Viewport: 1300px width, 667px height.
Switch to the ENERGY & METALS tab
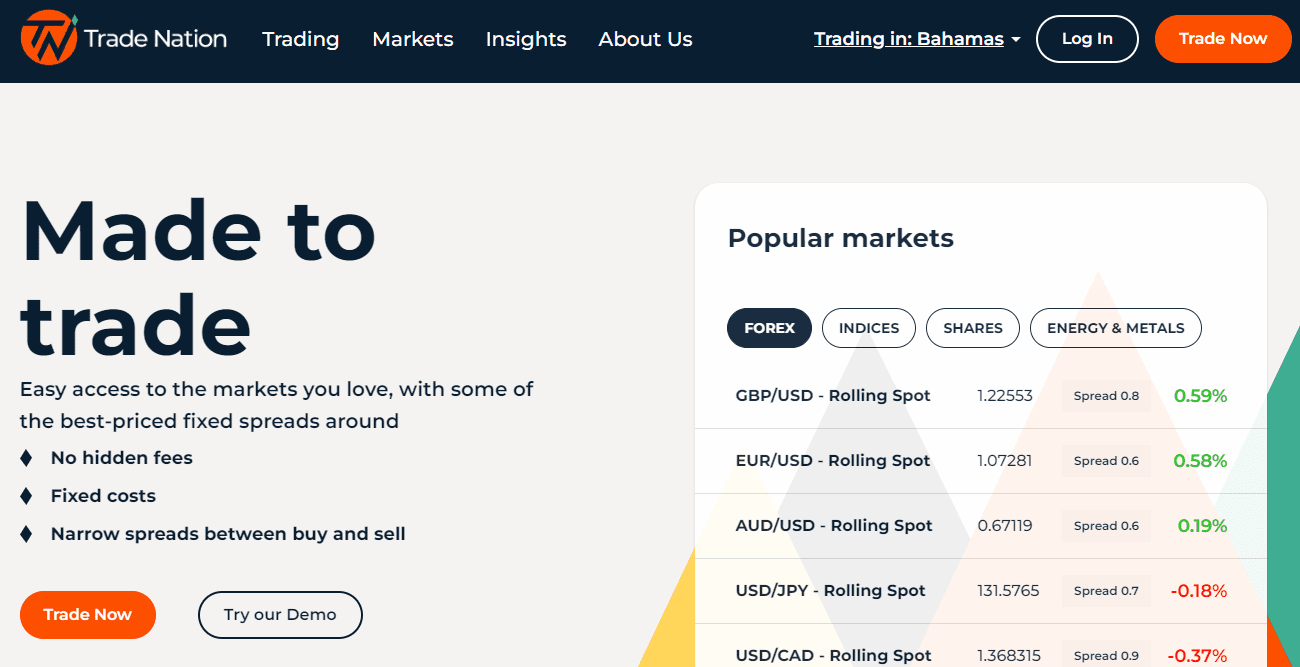pyautogui.click(x=1116, y=328)
